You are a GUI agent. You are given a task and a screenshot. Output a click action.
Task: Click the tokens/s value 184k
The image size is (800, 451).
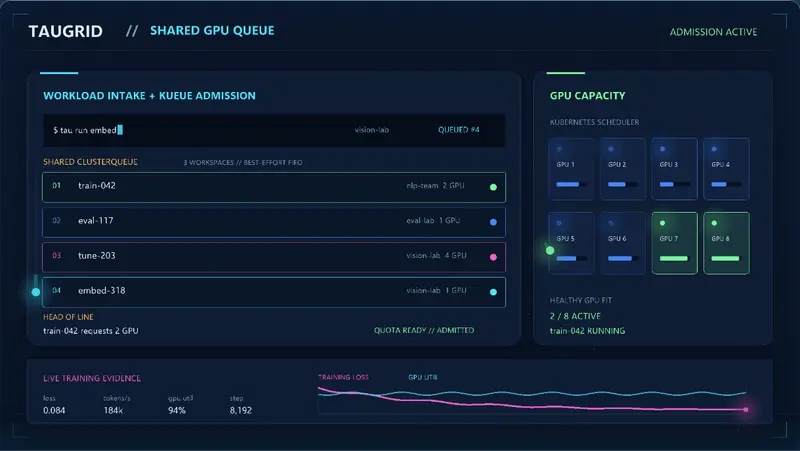click(x=113, y=410)
